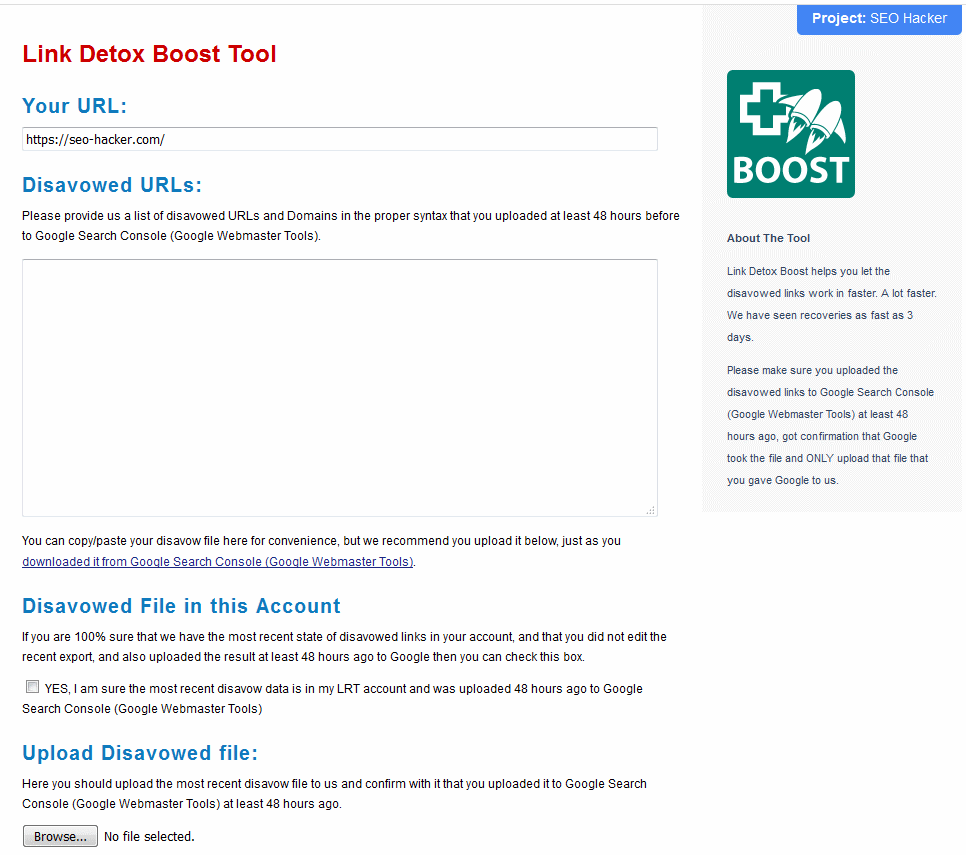Click the About The Tool sidebar heading
Image resolution: width=966 pixels, height=855 pixels.
pos(768,238)
